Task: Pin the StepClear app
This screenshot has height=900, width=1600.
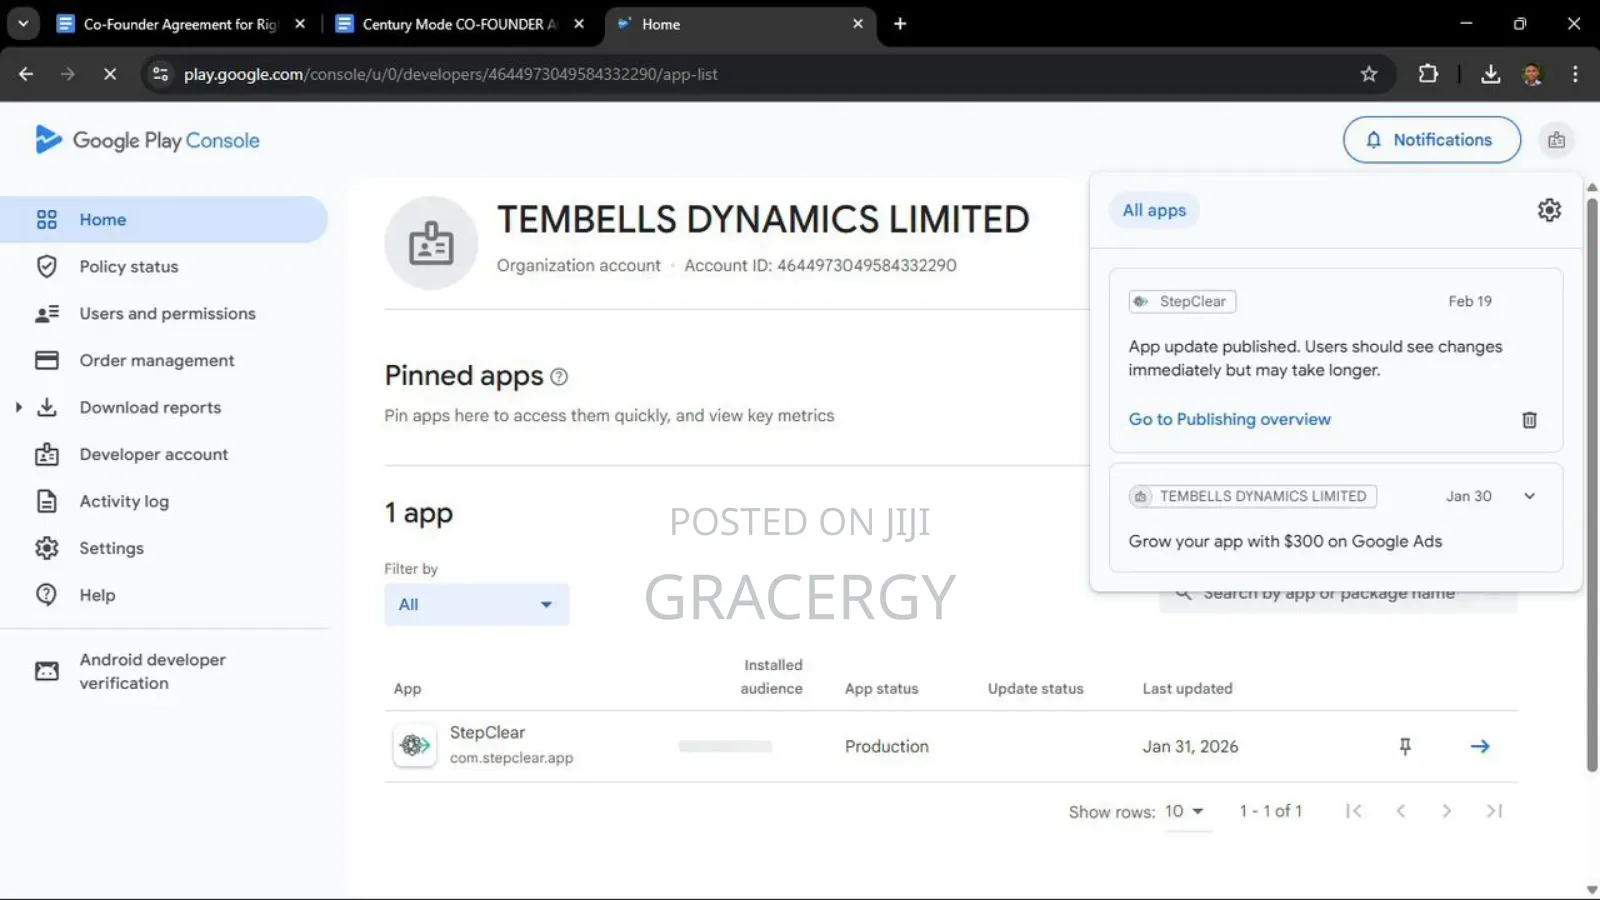Action: (1405, 747)
